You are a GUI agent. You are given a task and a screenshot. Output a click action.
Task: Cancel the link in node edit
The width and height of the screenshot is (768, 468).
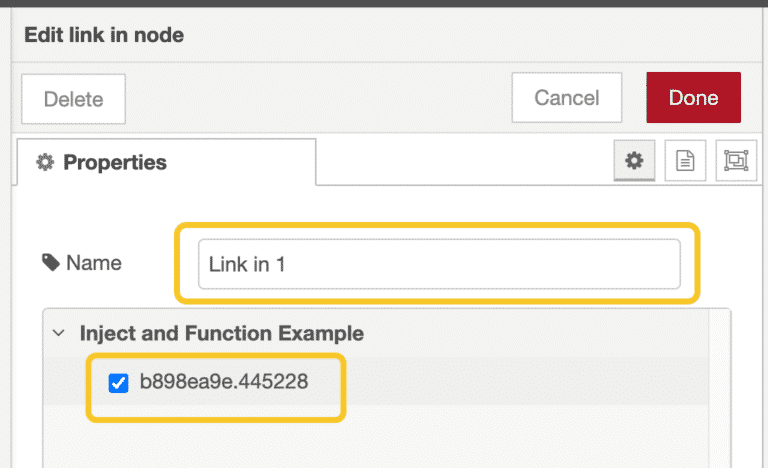[567, 98]
